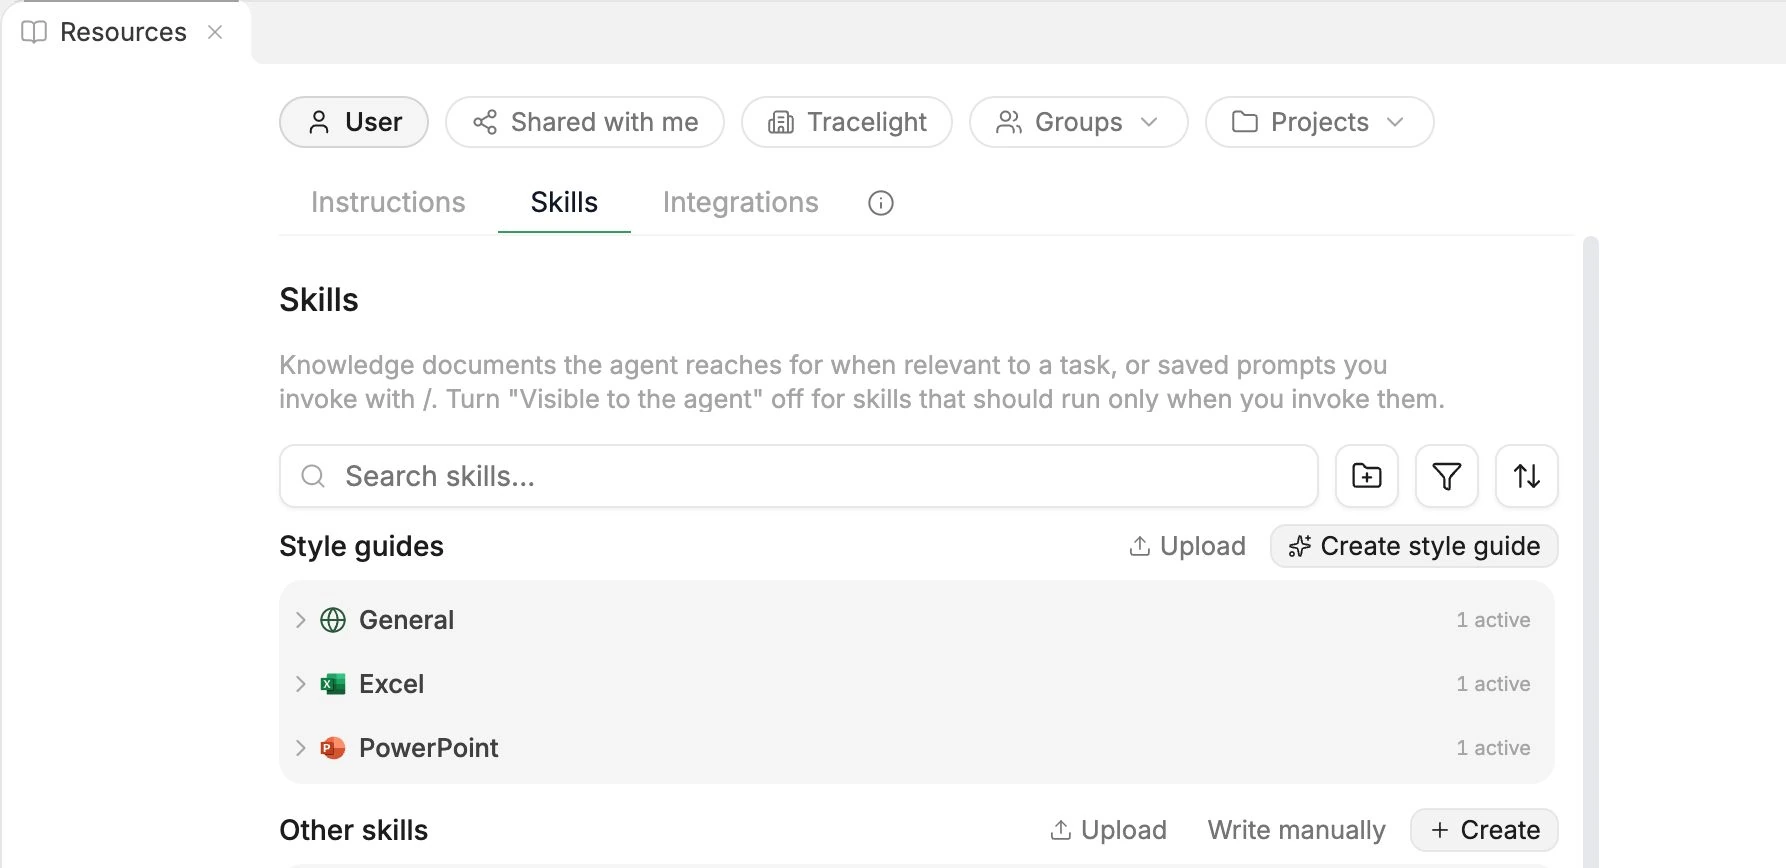Click '1 active' text in General row
The width and height of the screenshot is (1786, 868).
pyautogui.click(x=1493, y=620)
